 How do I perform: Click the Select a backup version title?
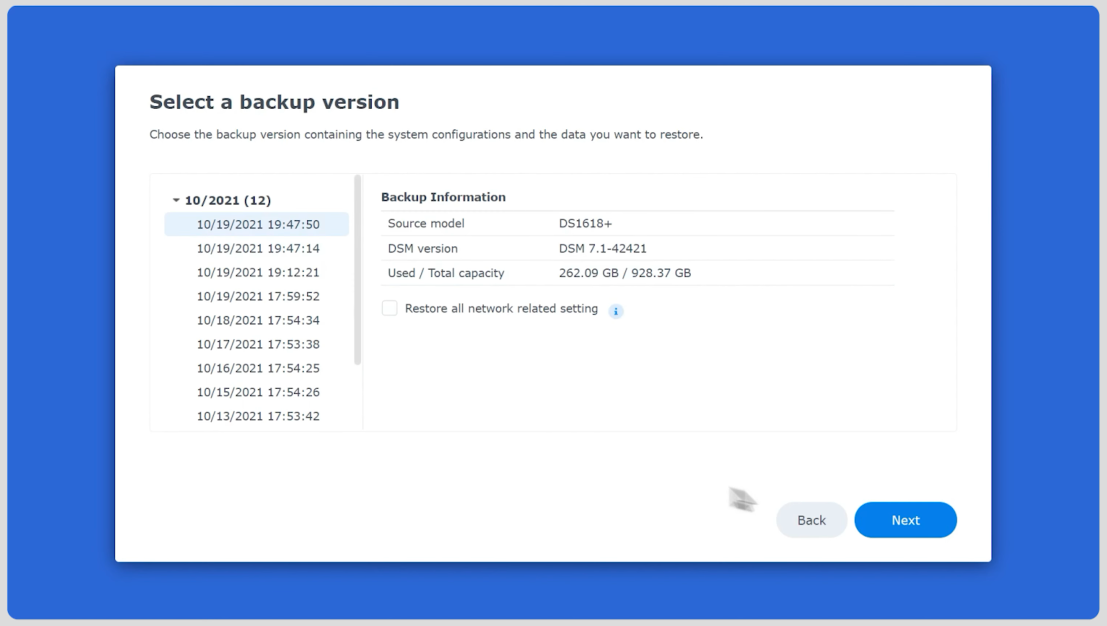[274, 102]
